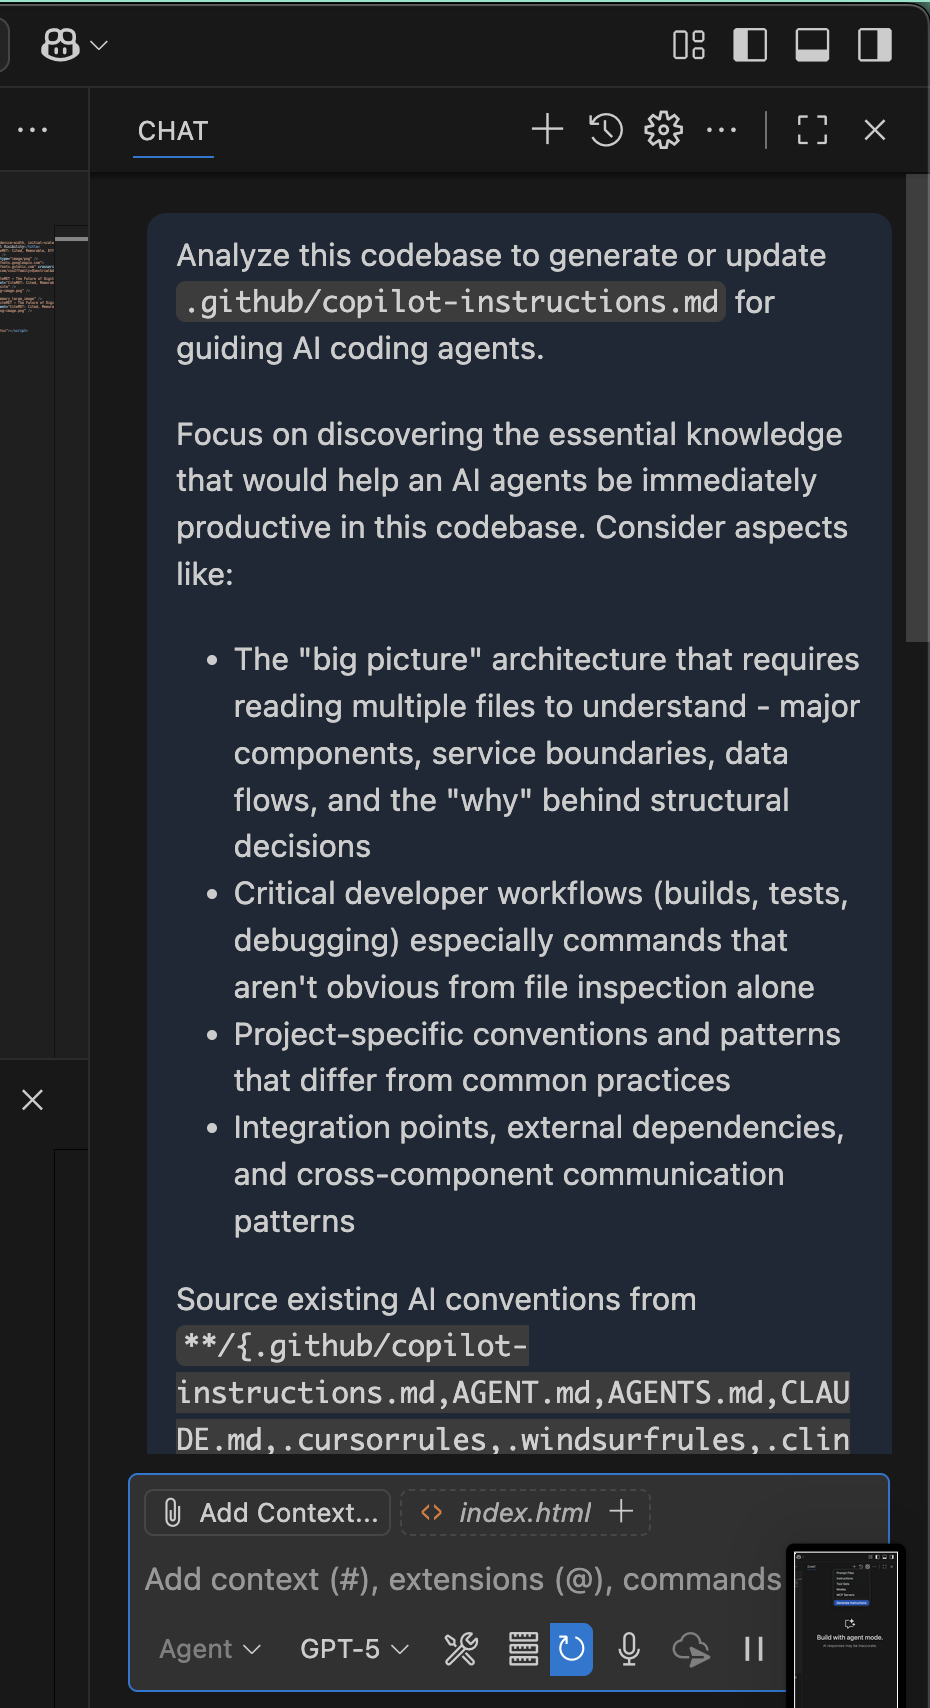
Task: Switch to the CHAT tab
Action: coord(172,130)
